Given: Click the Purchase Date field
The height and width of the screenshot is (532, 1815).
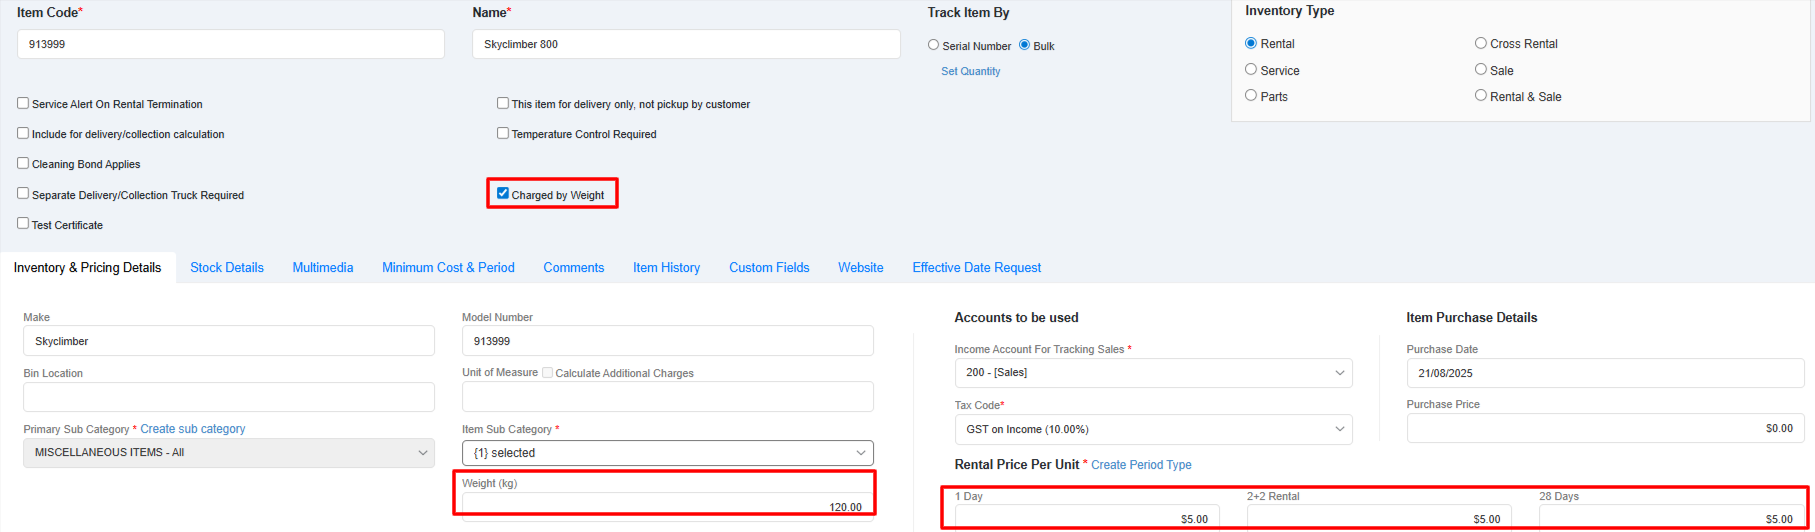Looking at the screenshot, I should click(x=1604, y=373).
